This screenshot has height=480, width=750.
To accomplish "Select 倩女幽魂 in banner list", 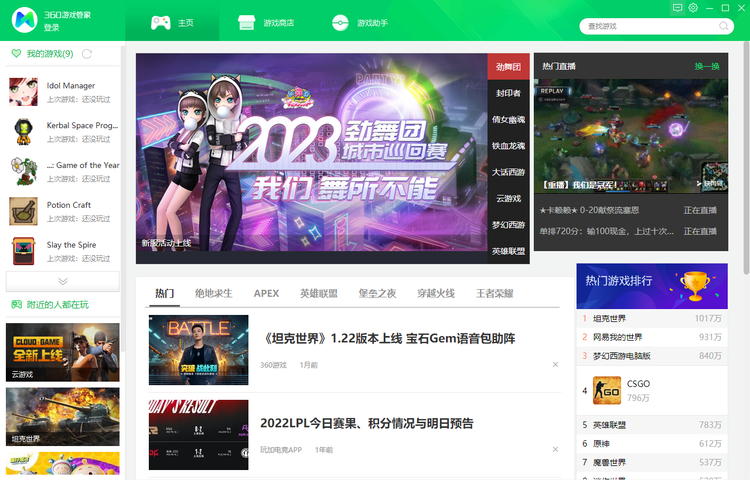I will coord(508,120).
